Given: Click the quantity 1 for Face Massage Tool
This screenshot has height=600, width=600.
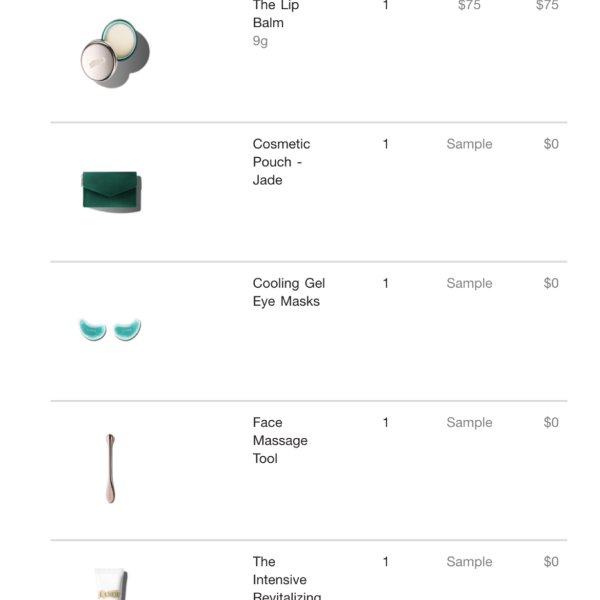Looking at the screenshot, I should [386, 422].
